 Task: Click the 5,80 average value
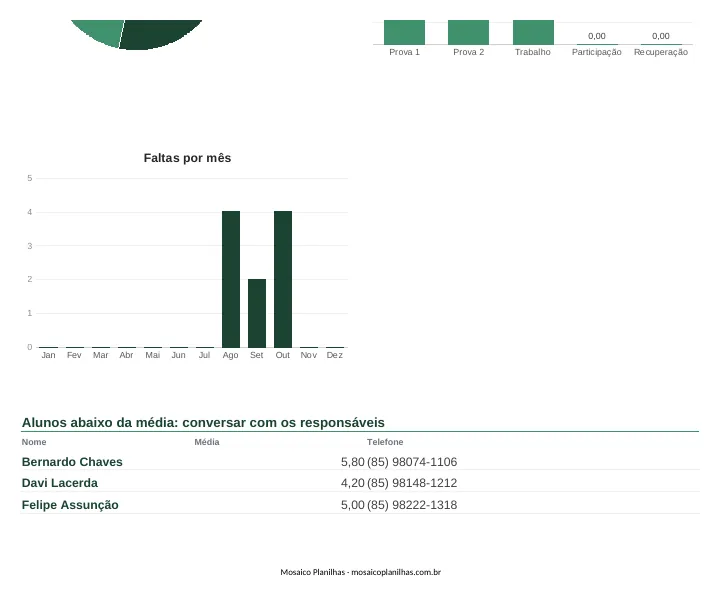[353, 462]
